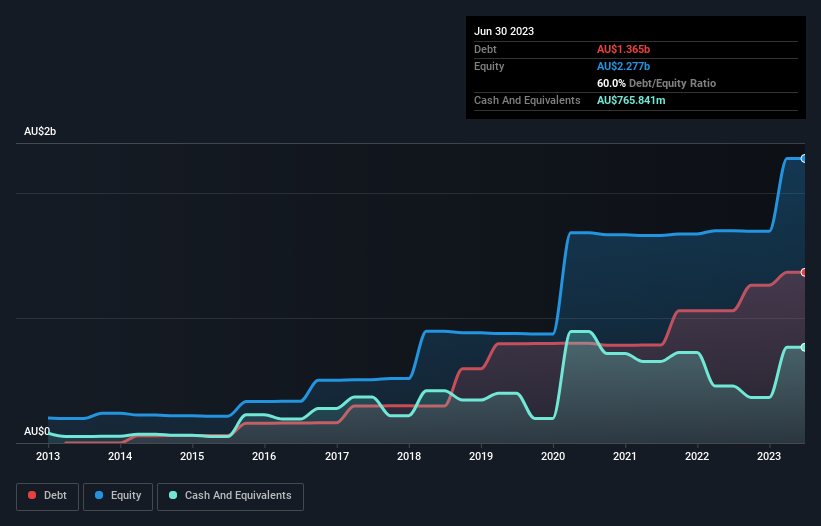Viewport: 821px width, 526px height.
Task: Click the 2021 x-axis label
Action: pyautogui.click(x=625, y=456)
